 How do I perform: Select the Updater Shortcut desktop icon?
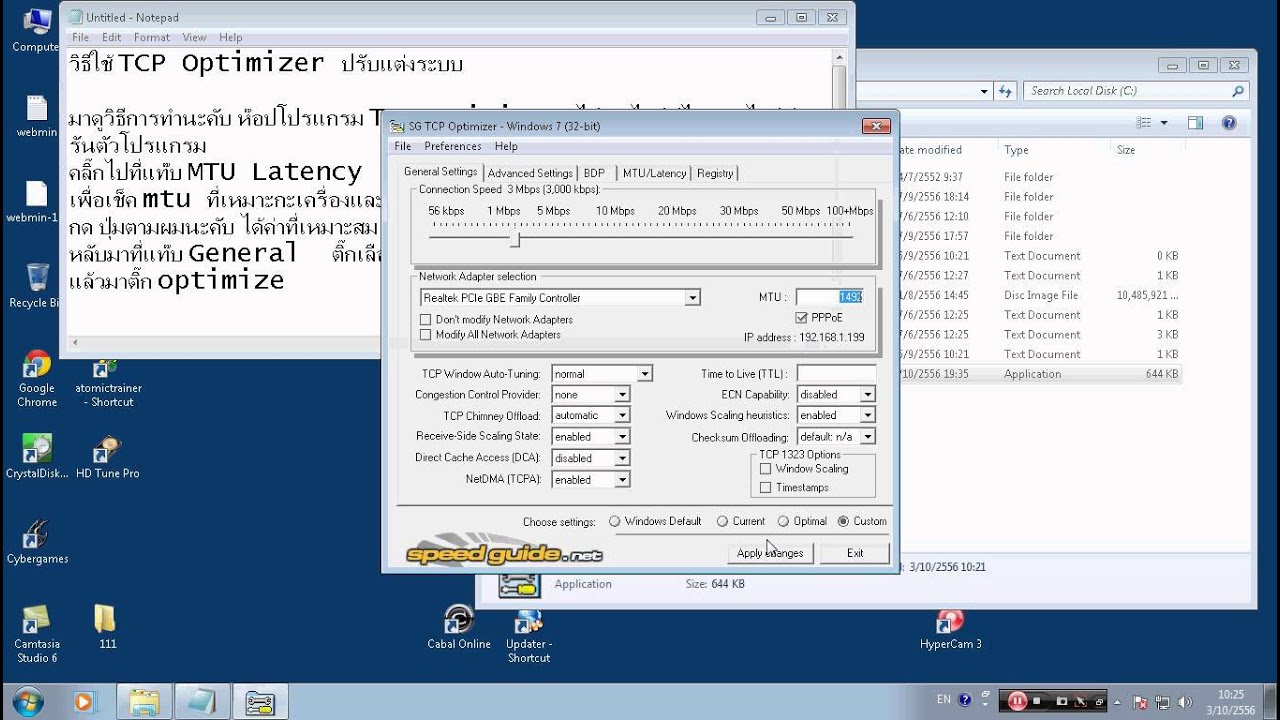pos(528,634)
